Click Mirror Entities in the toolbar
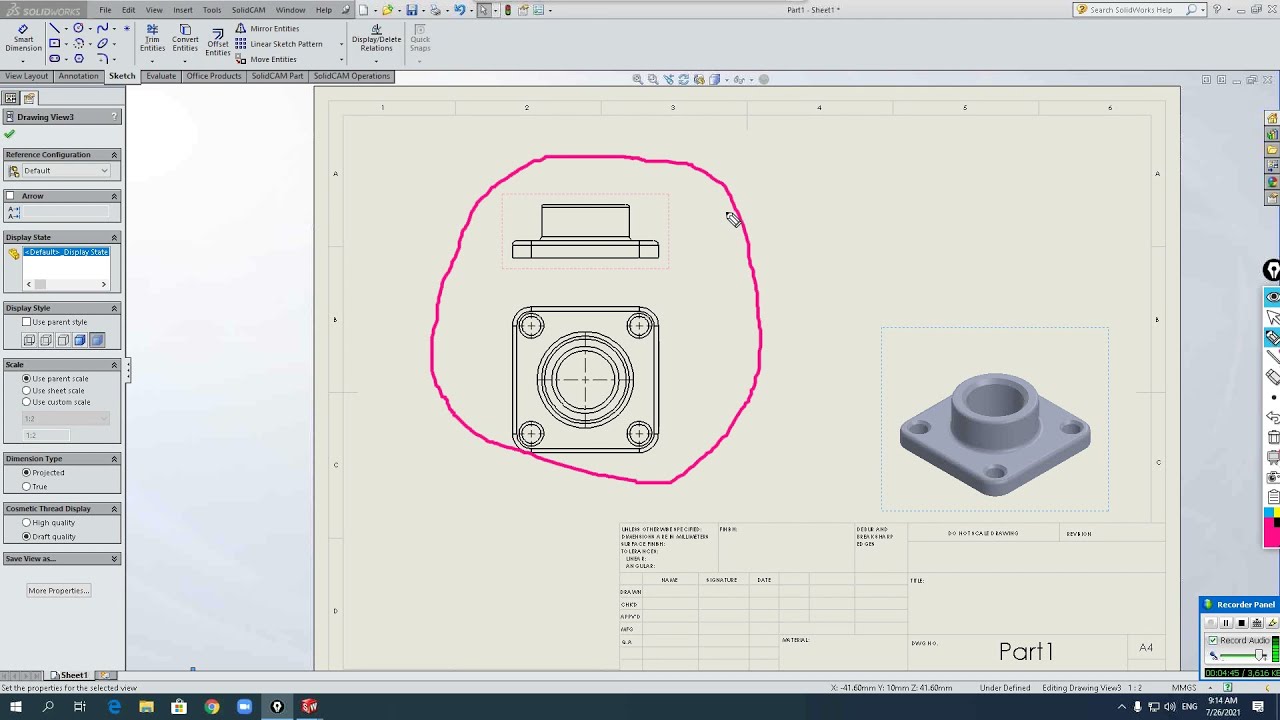This screenshot has height=720, width=1280. point(267,28)
